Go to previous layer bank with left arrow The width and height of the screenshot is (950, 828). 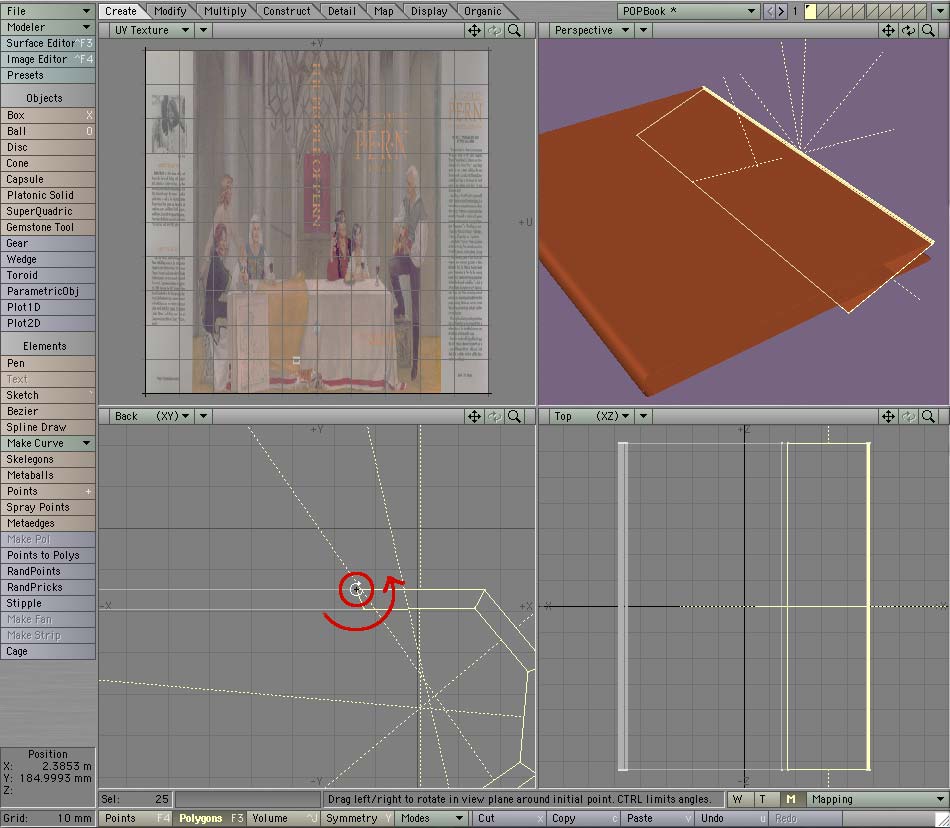tap(769, 11)
